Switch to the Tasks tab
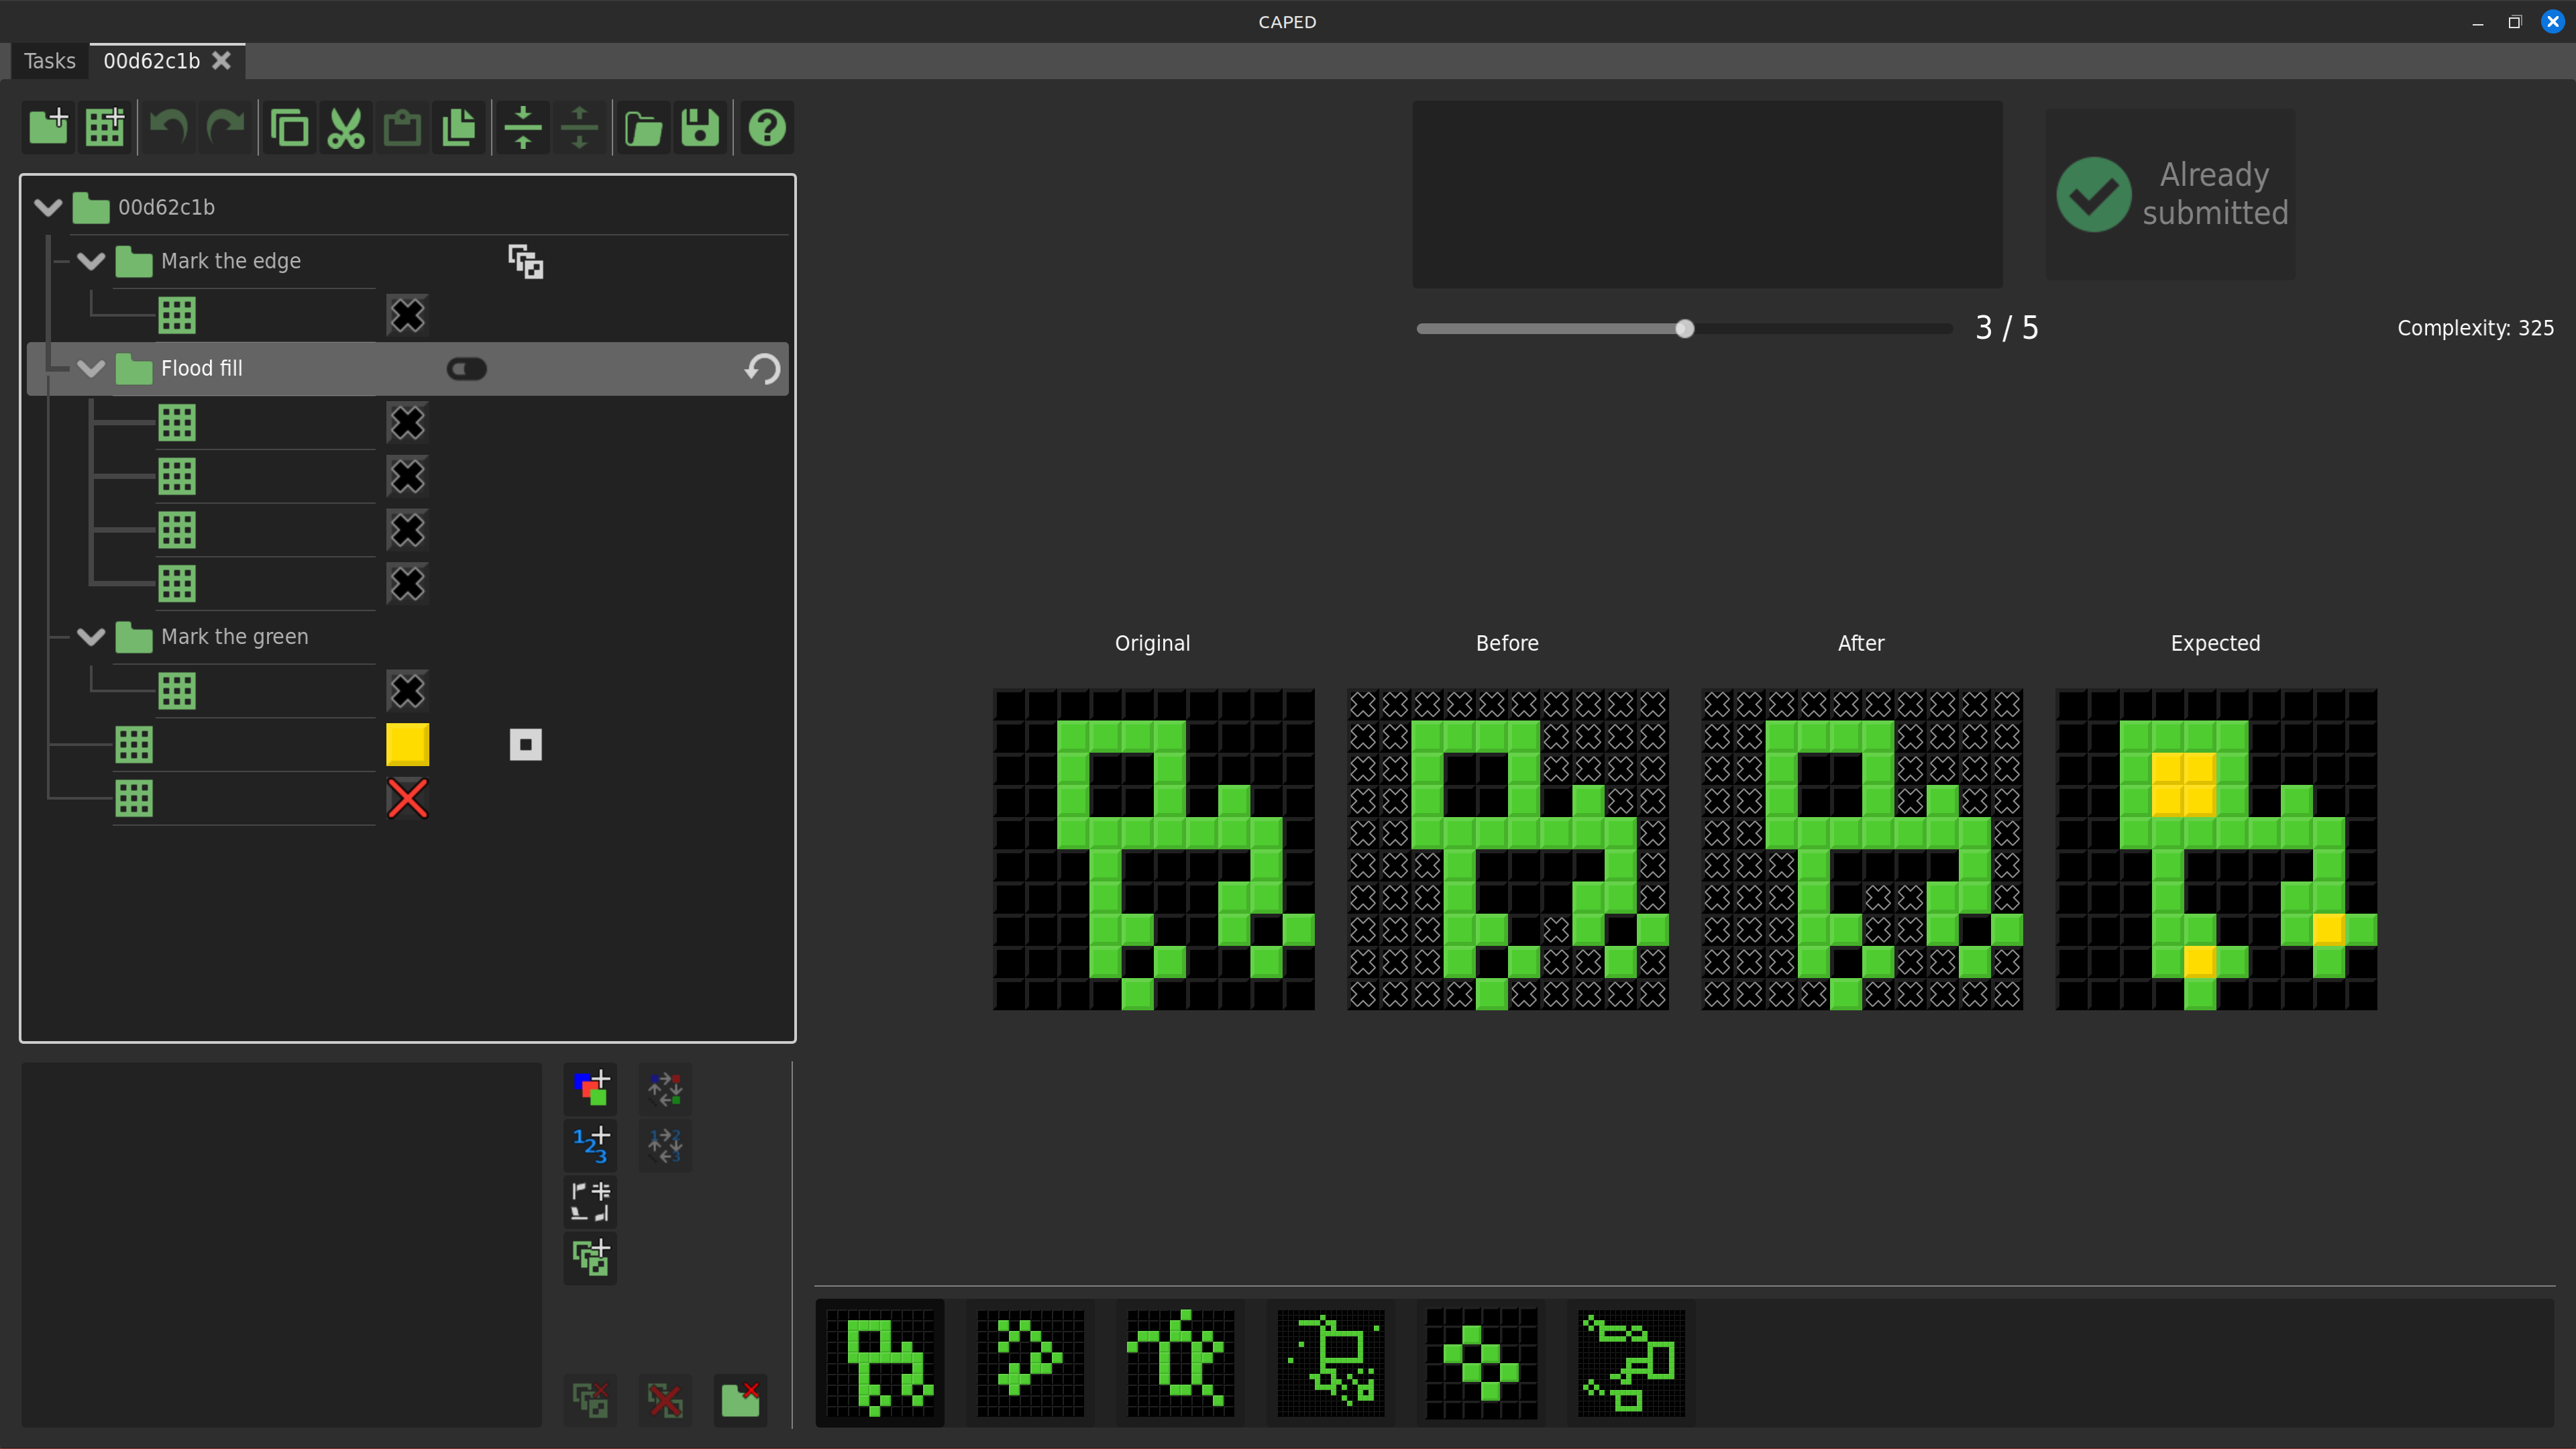The width and height of the screenshot is (2576, 1449). (x=49, y=61)
